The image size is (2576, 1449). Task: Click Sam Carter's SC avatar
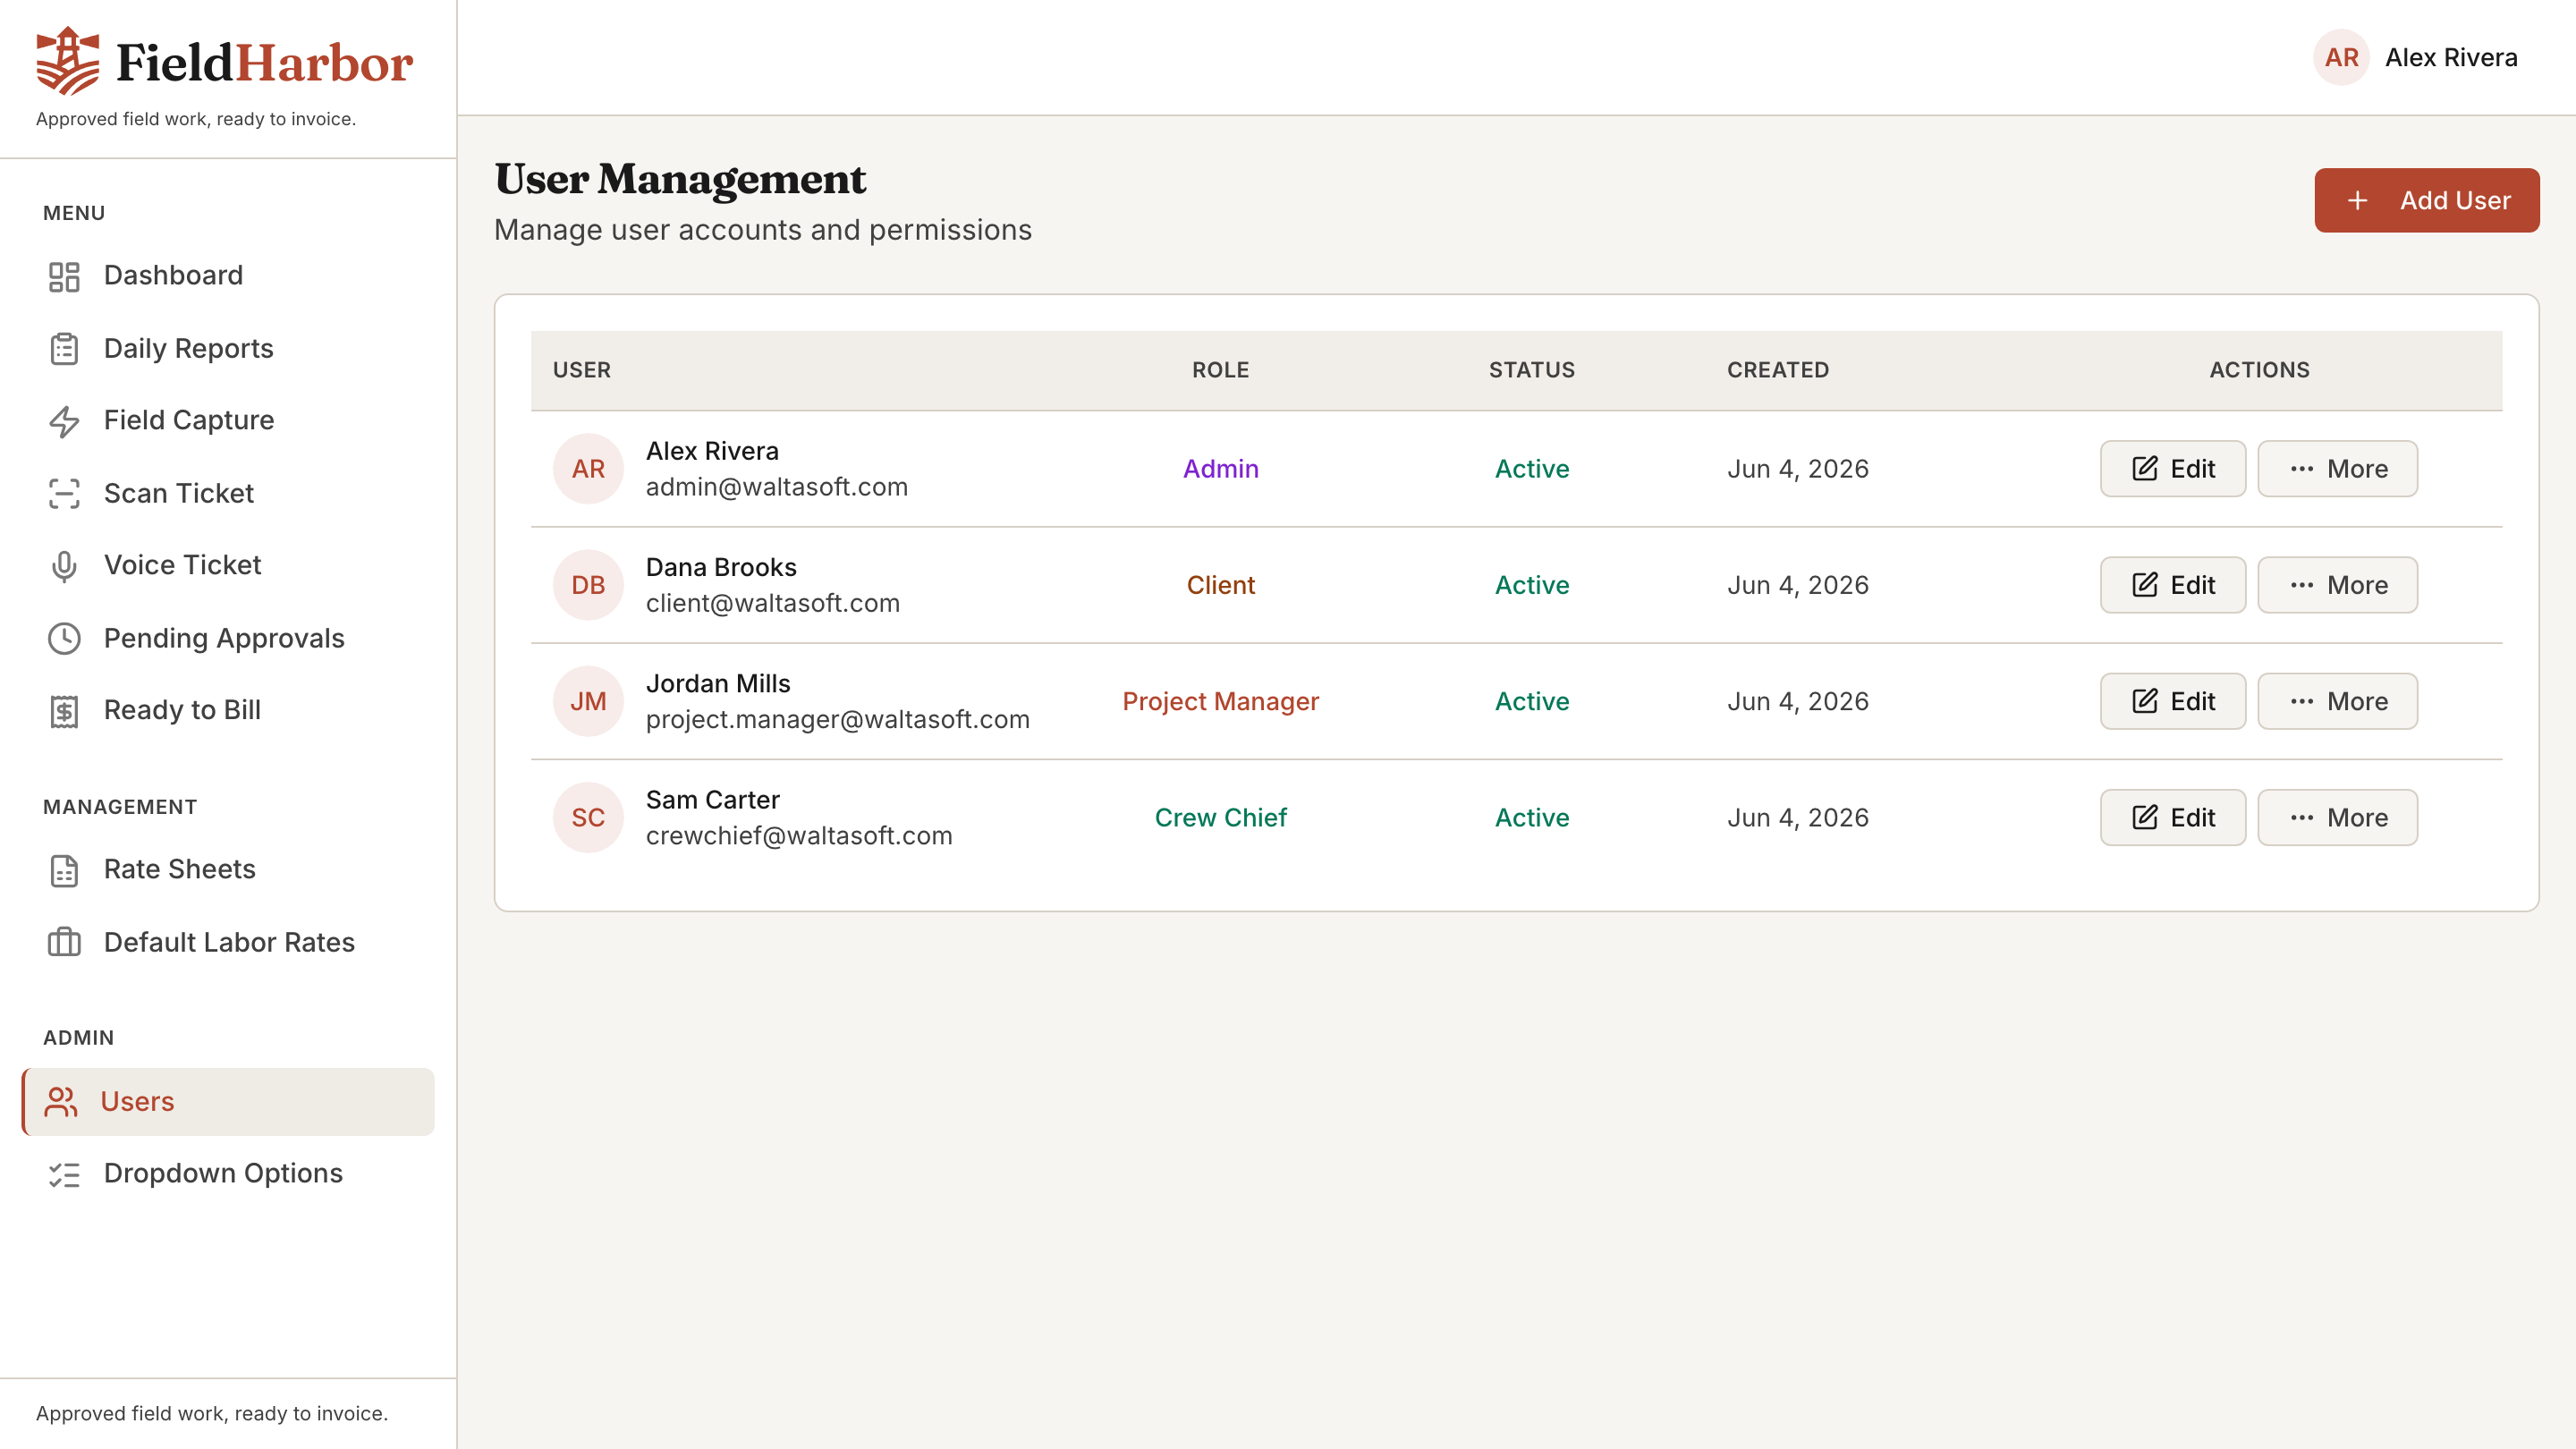click(588, 817)
